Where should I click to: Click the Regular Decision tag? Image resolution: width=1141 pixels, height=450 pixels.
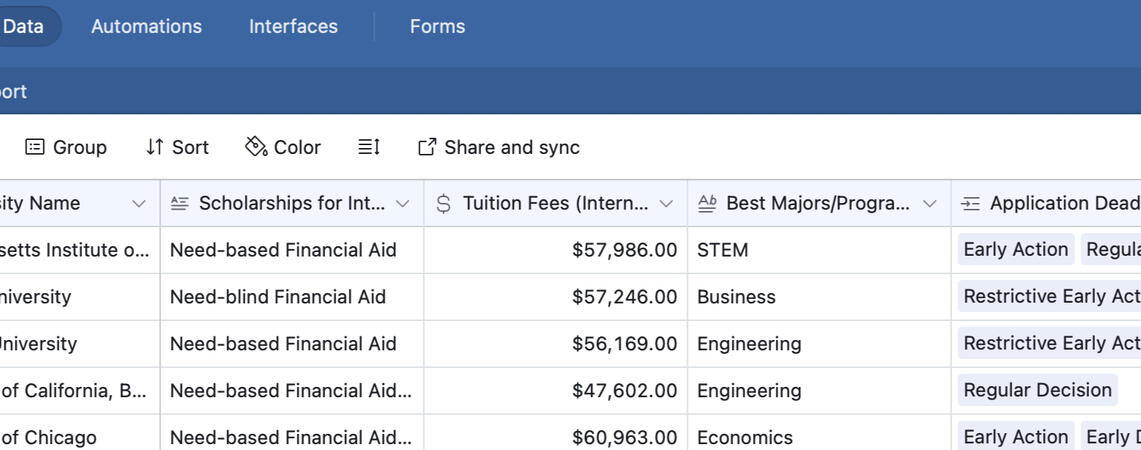[x=1038, y=390]
